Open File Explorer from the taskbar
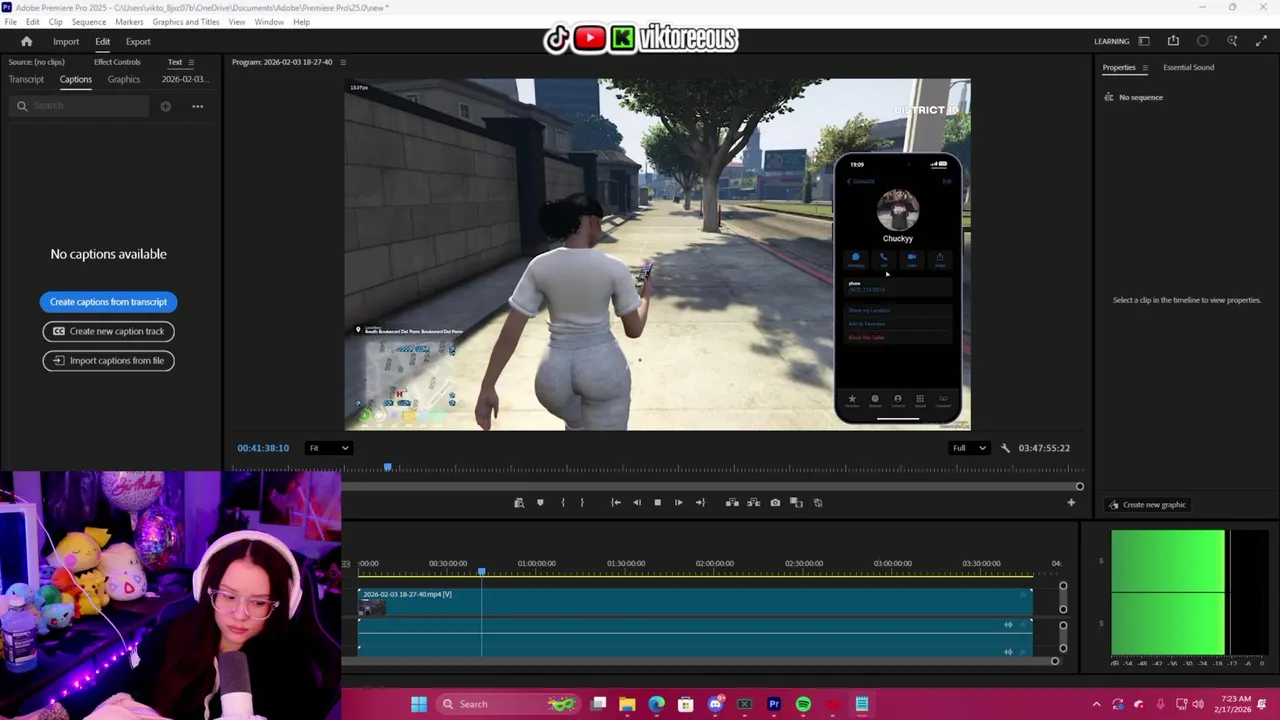The image size is (1280, 720). point(627,704)
